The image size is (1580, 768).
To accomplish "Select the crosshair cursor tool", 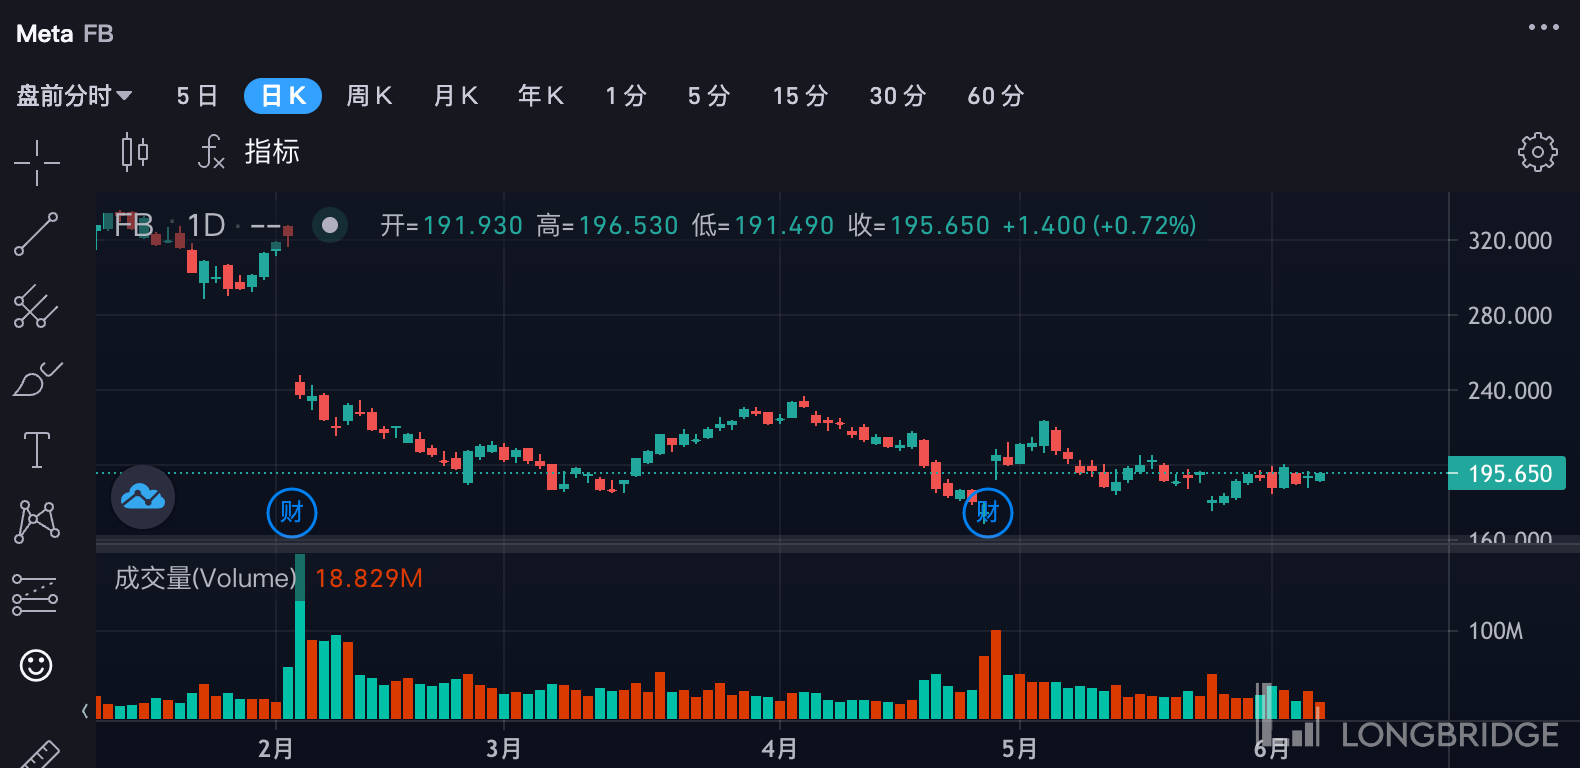I will [x=37, y=162].
